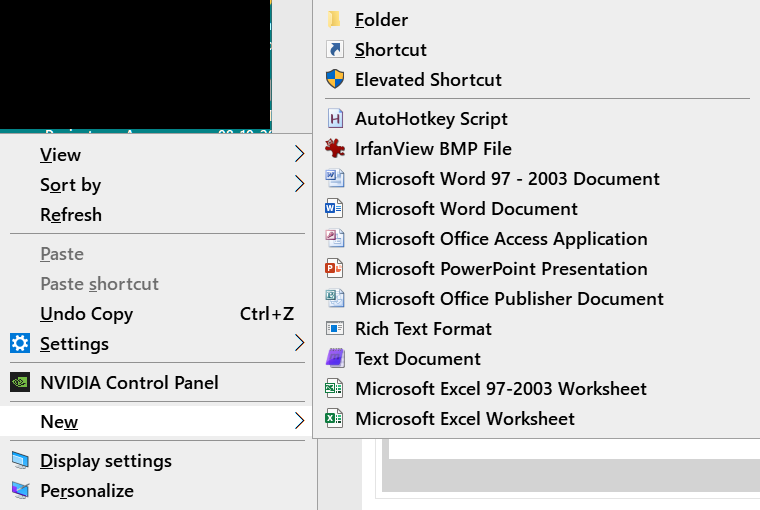The image size is (760, 510).
Task: Click the Word 97 - 2003 Document icon
Action: (334, 178)
